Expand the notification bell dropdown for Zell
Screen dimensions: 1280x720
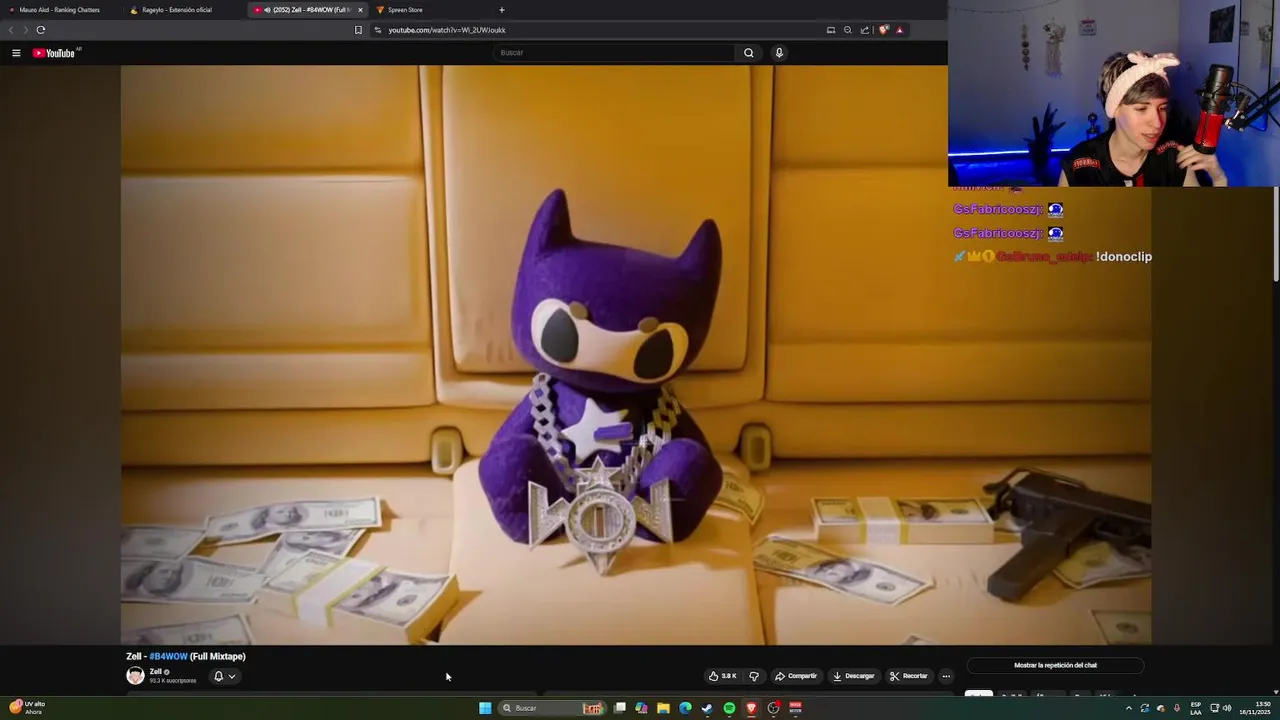(x=225, y=676)
